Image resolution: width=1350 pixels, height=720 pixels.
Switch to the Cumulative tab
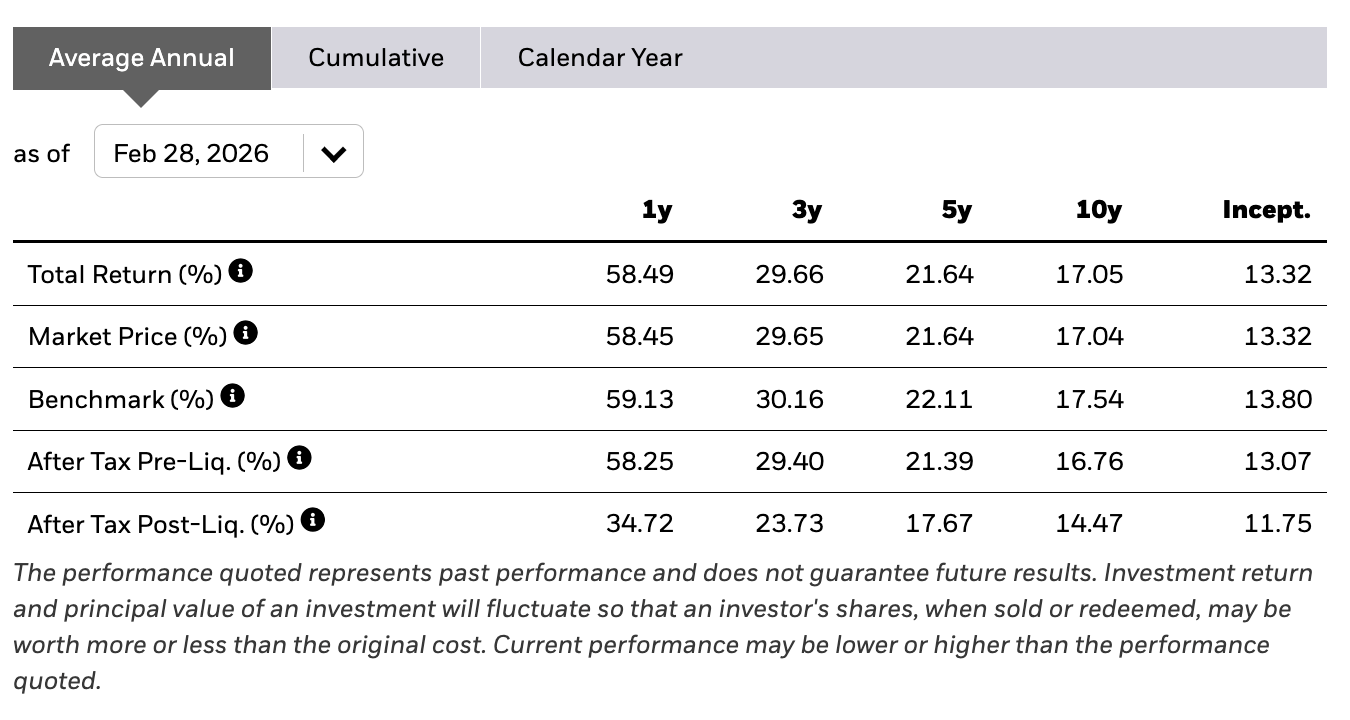376,58
